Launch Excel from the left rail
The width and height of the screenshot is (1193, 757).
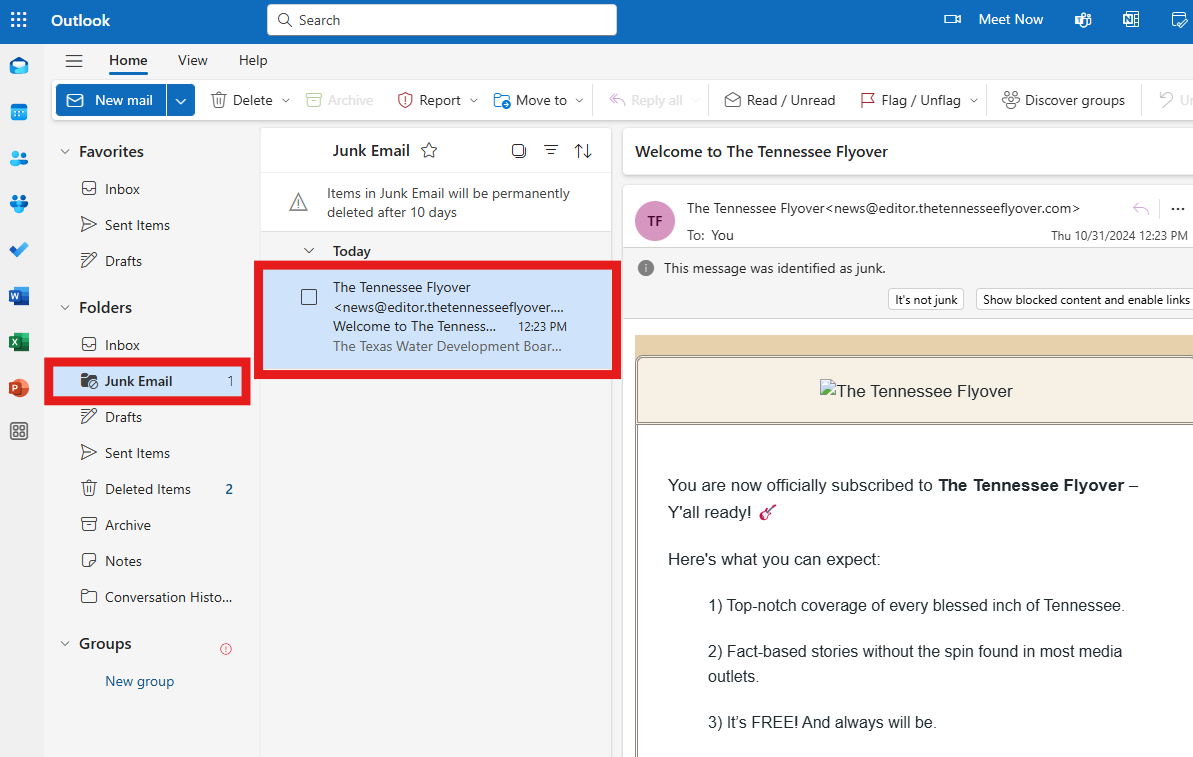tap(19, 342)
